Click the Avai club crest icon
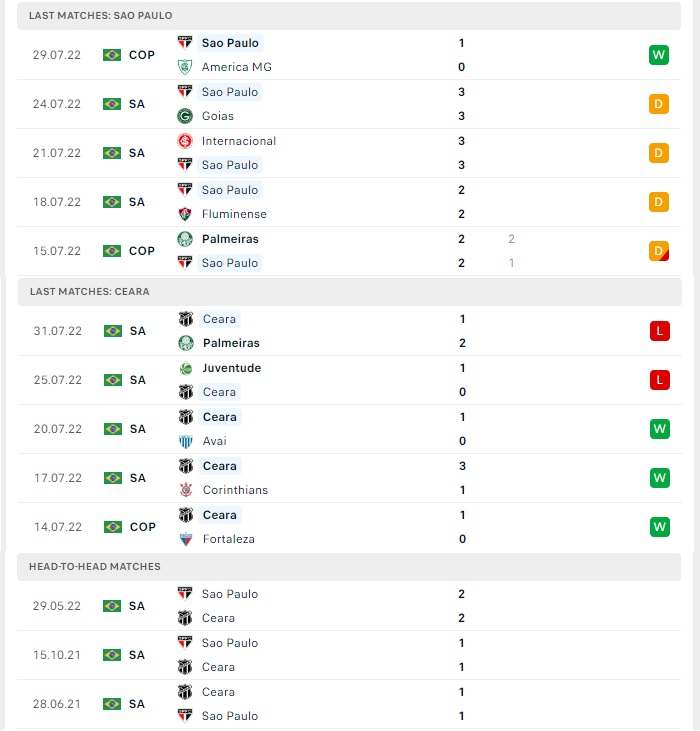The width and height of the screenshot is (700, 731). coord(186,441)
